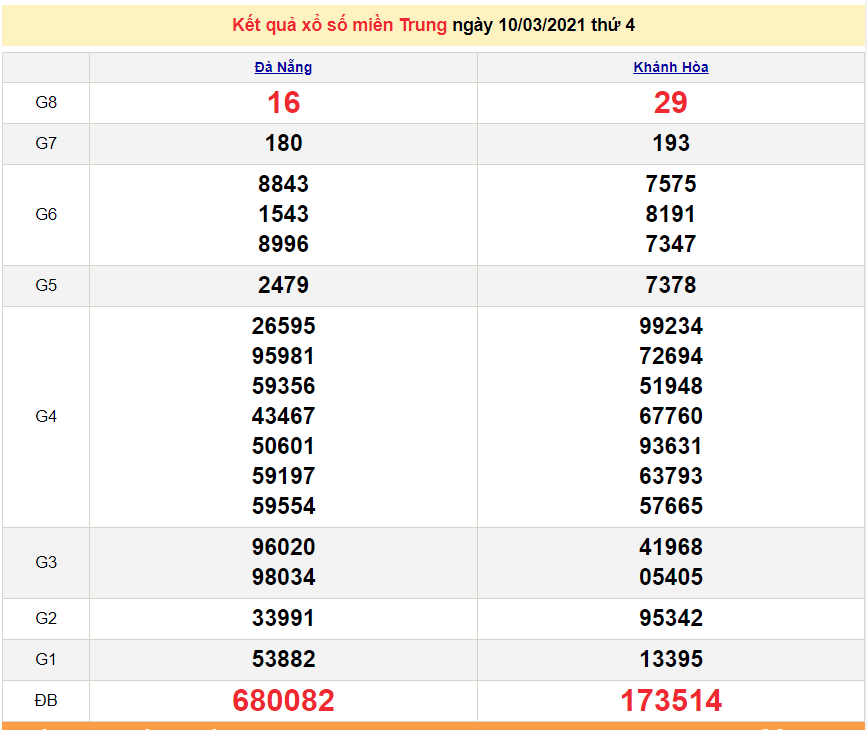Click the G3 row label

point(46,563)
